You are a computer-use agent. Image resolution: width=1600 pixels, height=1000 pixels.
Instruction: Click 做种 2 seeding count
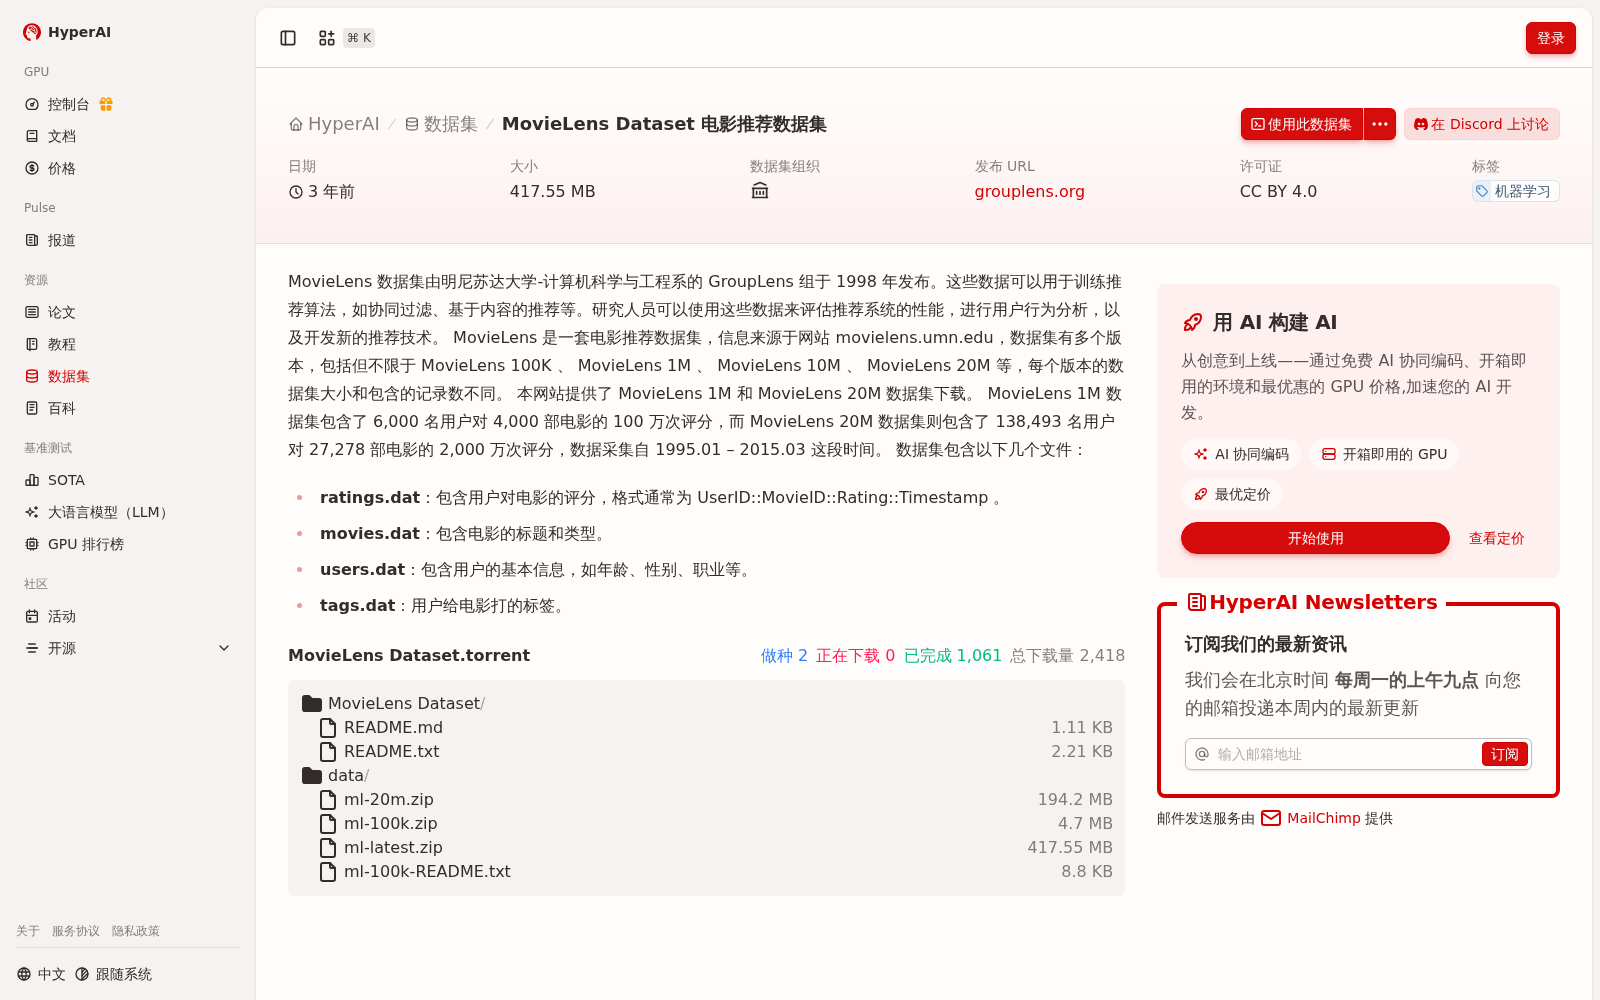click(784, 655)
